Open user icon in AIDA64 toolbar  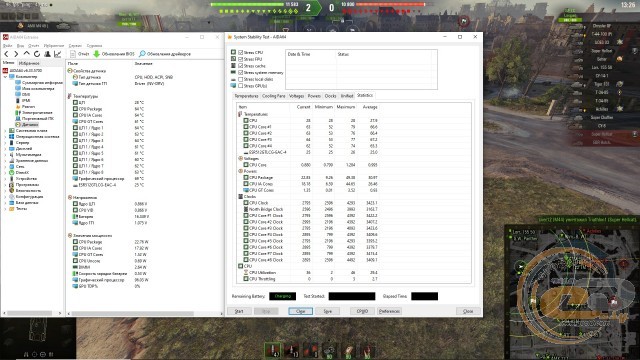tap(47, 54)
